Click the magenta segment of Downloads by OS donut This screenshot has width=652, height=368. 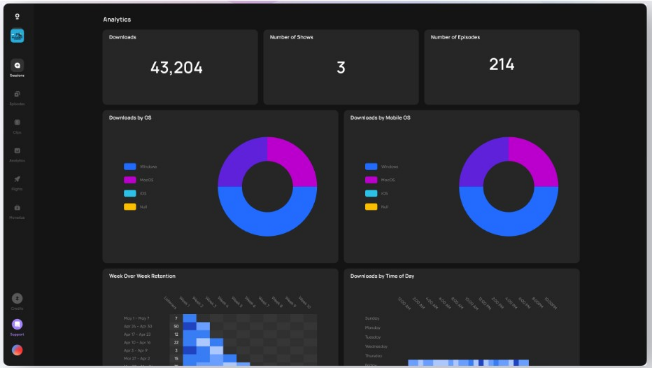click(294, 161)
